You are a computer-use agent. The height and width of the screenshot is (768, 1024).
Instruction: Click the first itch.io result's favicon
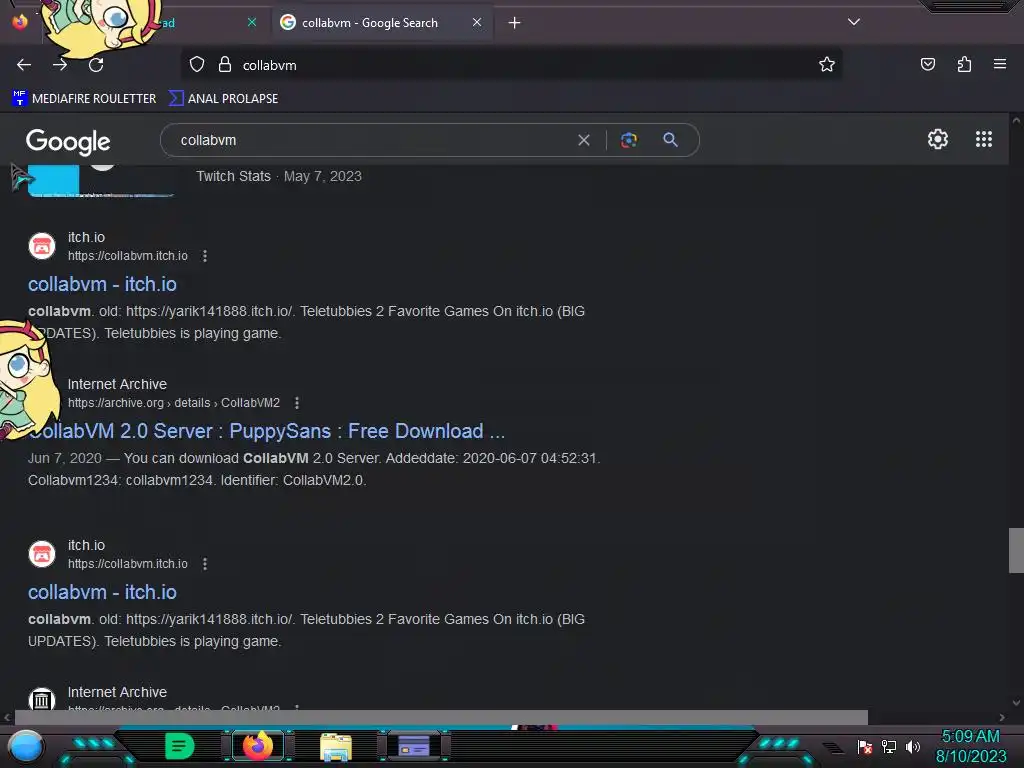click(42, 246)
